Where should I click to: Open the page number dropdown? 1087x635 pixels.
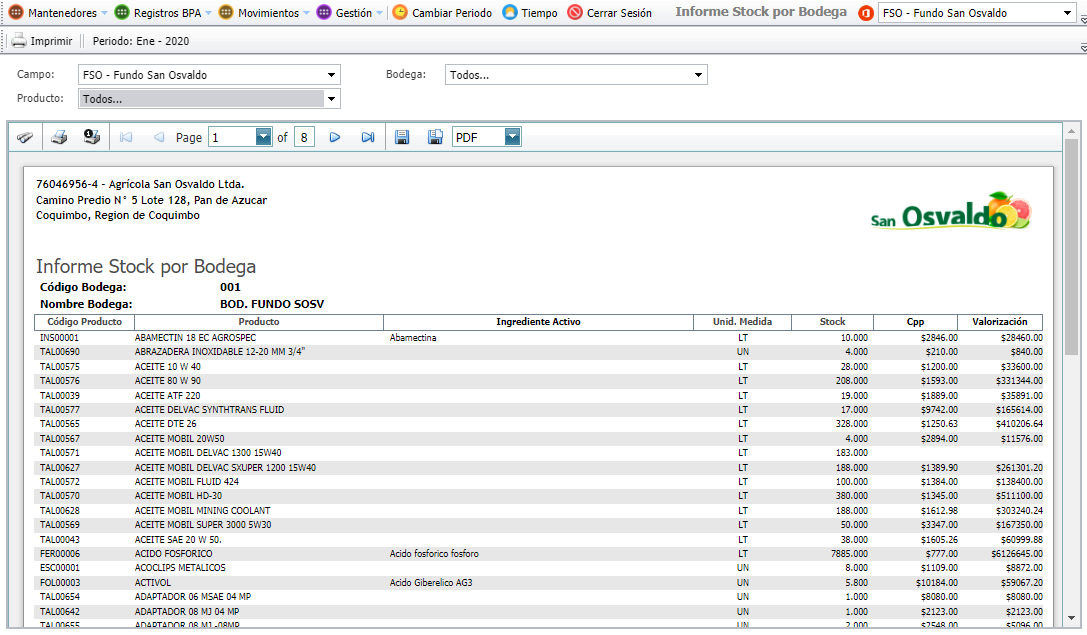tap(263, 137)
